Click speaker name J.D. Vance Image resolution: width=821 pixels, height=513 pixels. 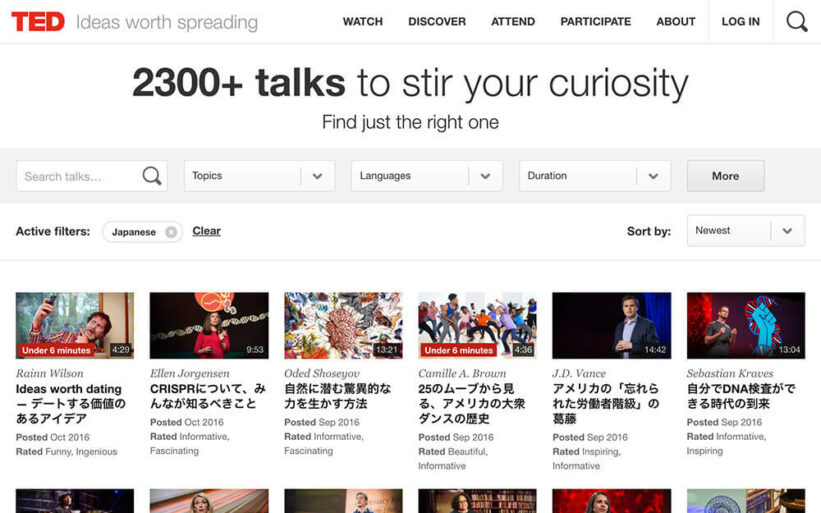point(579,373)
